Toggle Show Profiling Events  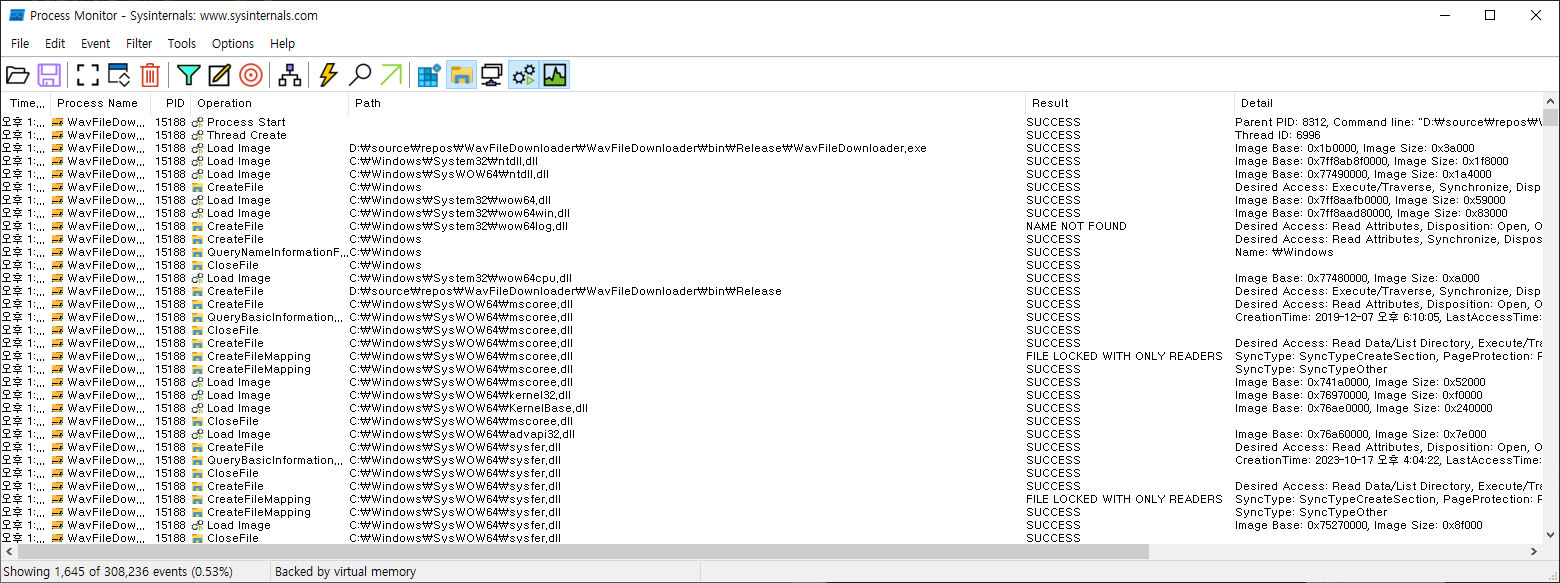[x=555, y=75]
